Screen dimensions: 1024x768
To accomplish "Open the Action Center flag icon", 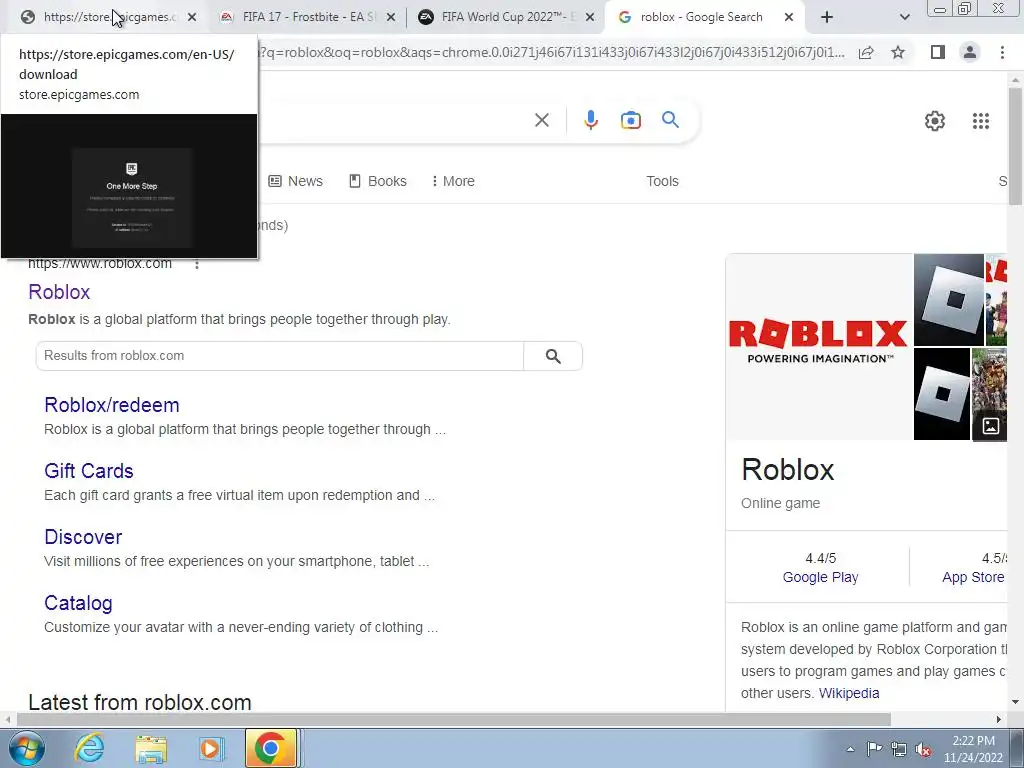I will point(874,748).
